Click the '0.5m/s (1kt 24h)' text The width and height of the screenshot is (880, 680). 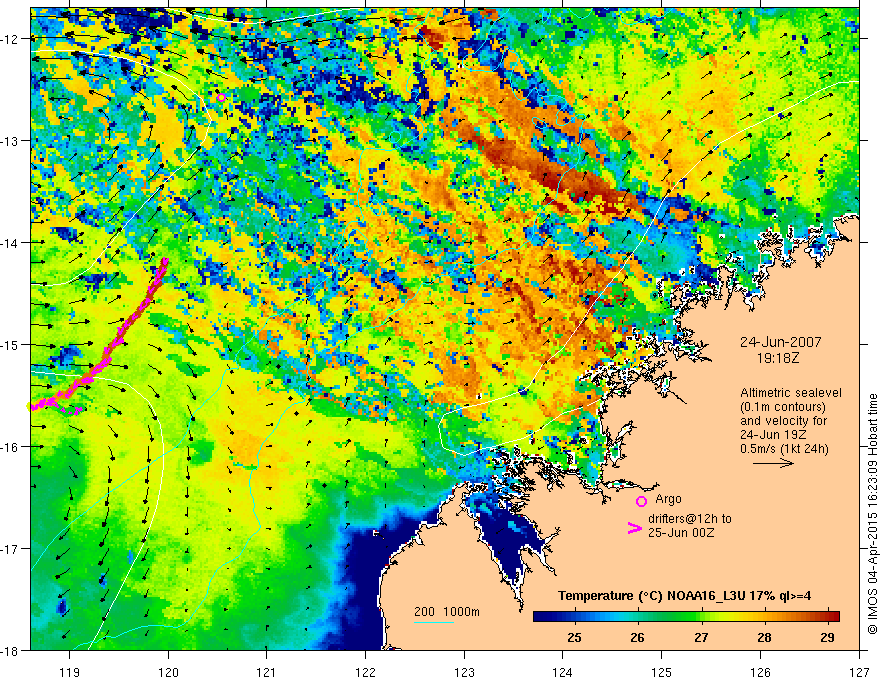point(785,448)
